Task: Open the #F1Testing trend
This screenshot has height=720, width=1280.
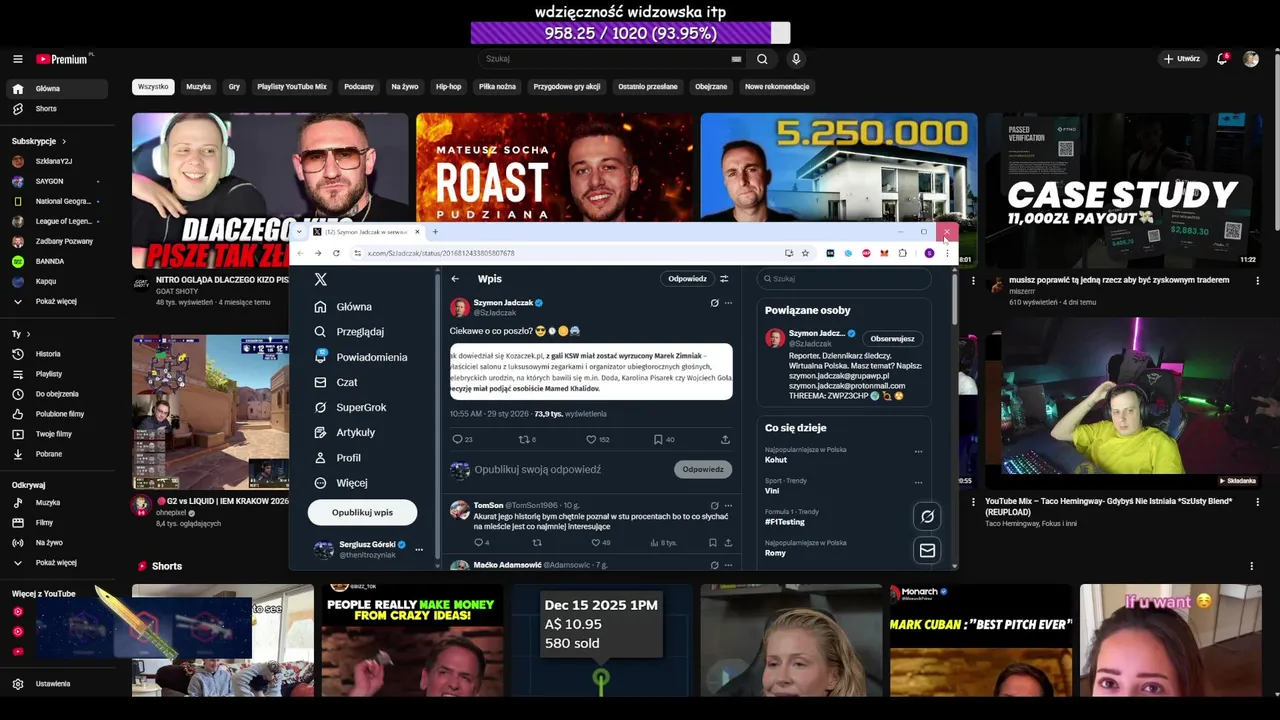Action: [x=785, y=522]
